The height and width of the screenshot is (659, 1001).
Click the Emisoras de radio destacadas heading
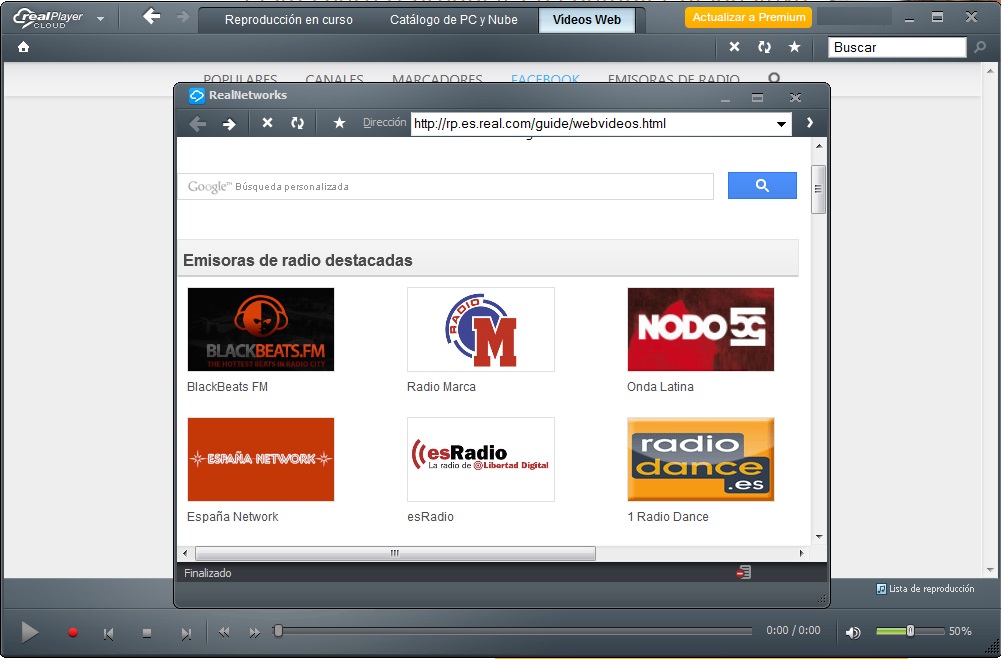[x=297, y=261]
